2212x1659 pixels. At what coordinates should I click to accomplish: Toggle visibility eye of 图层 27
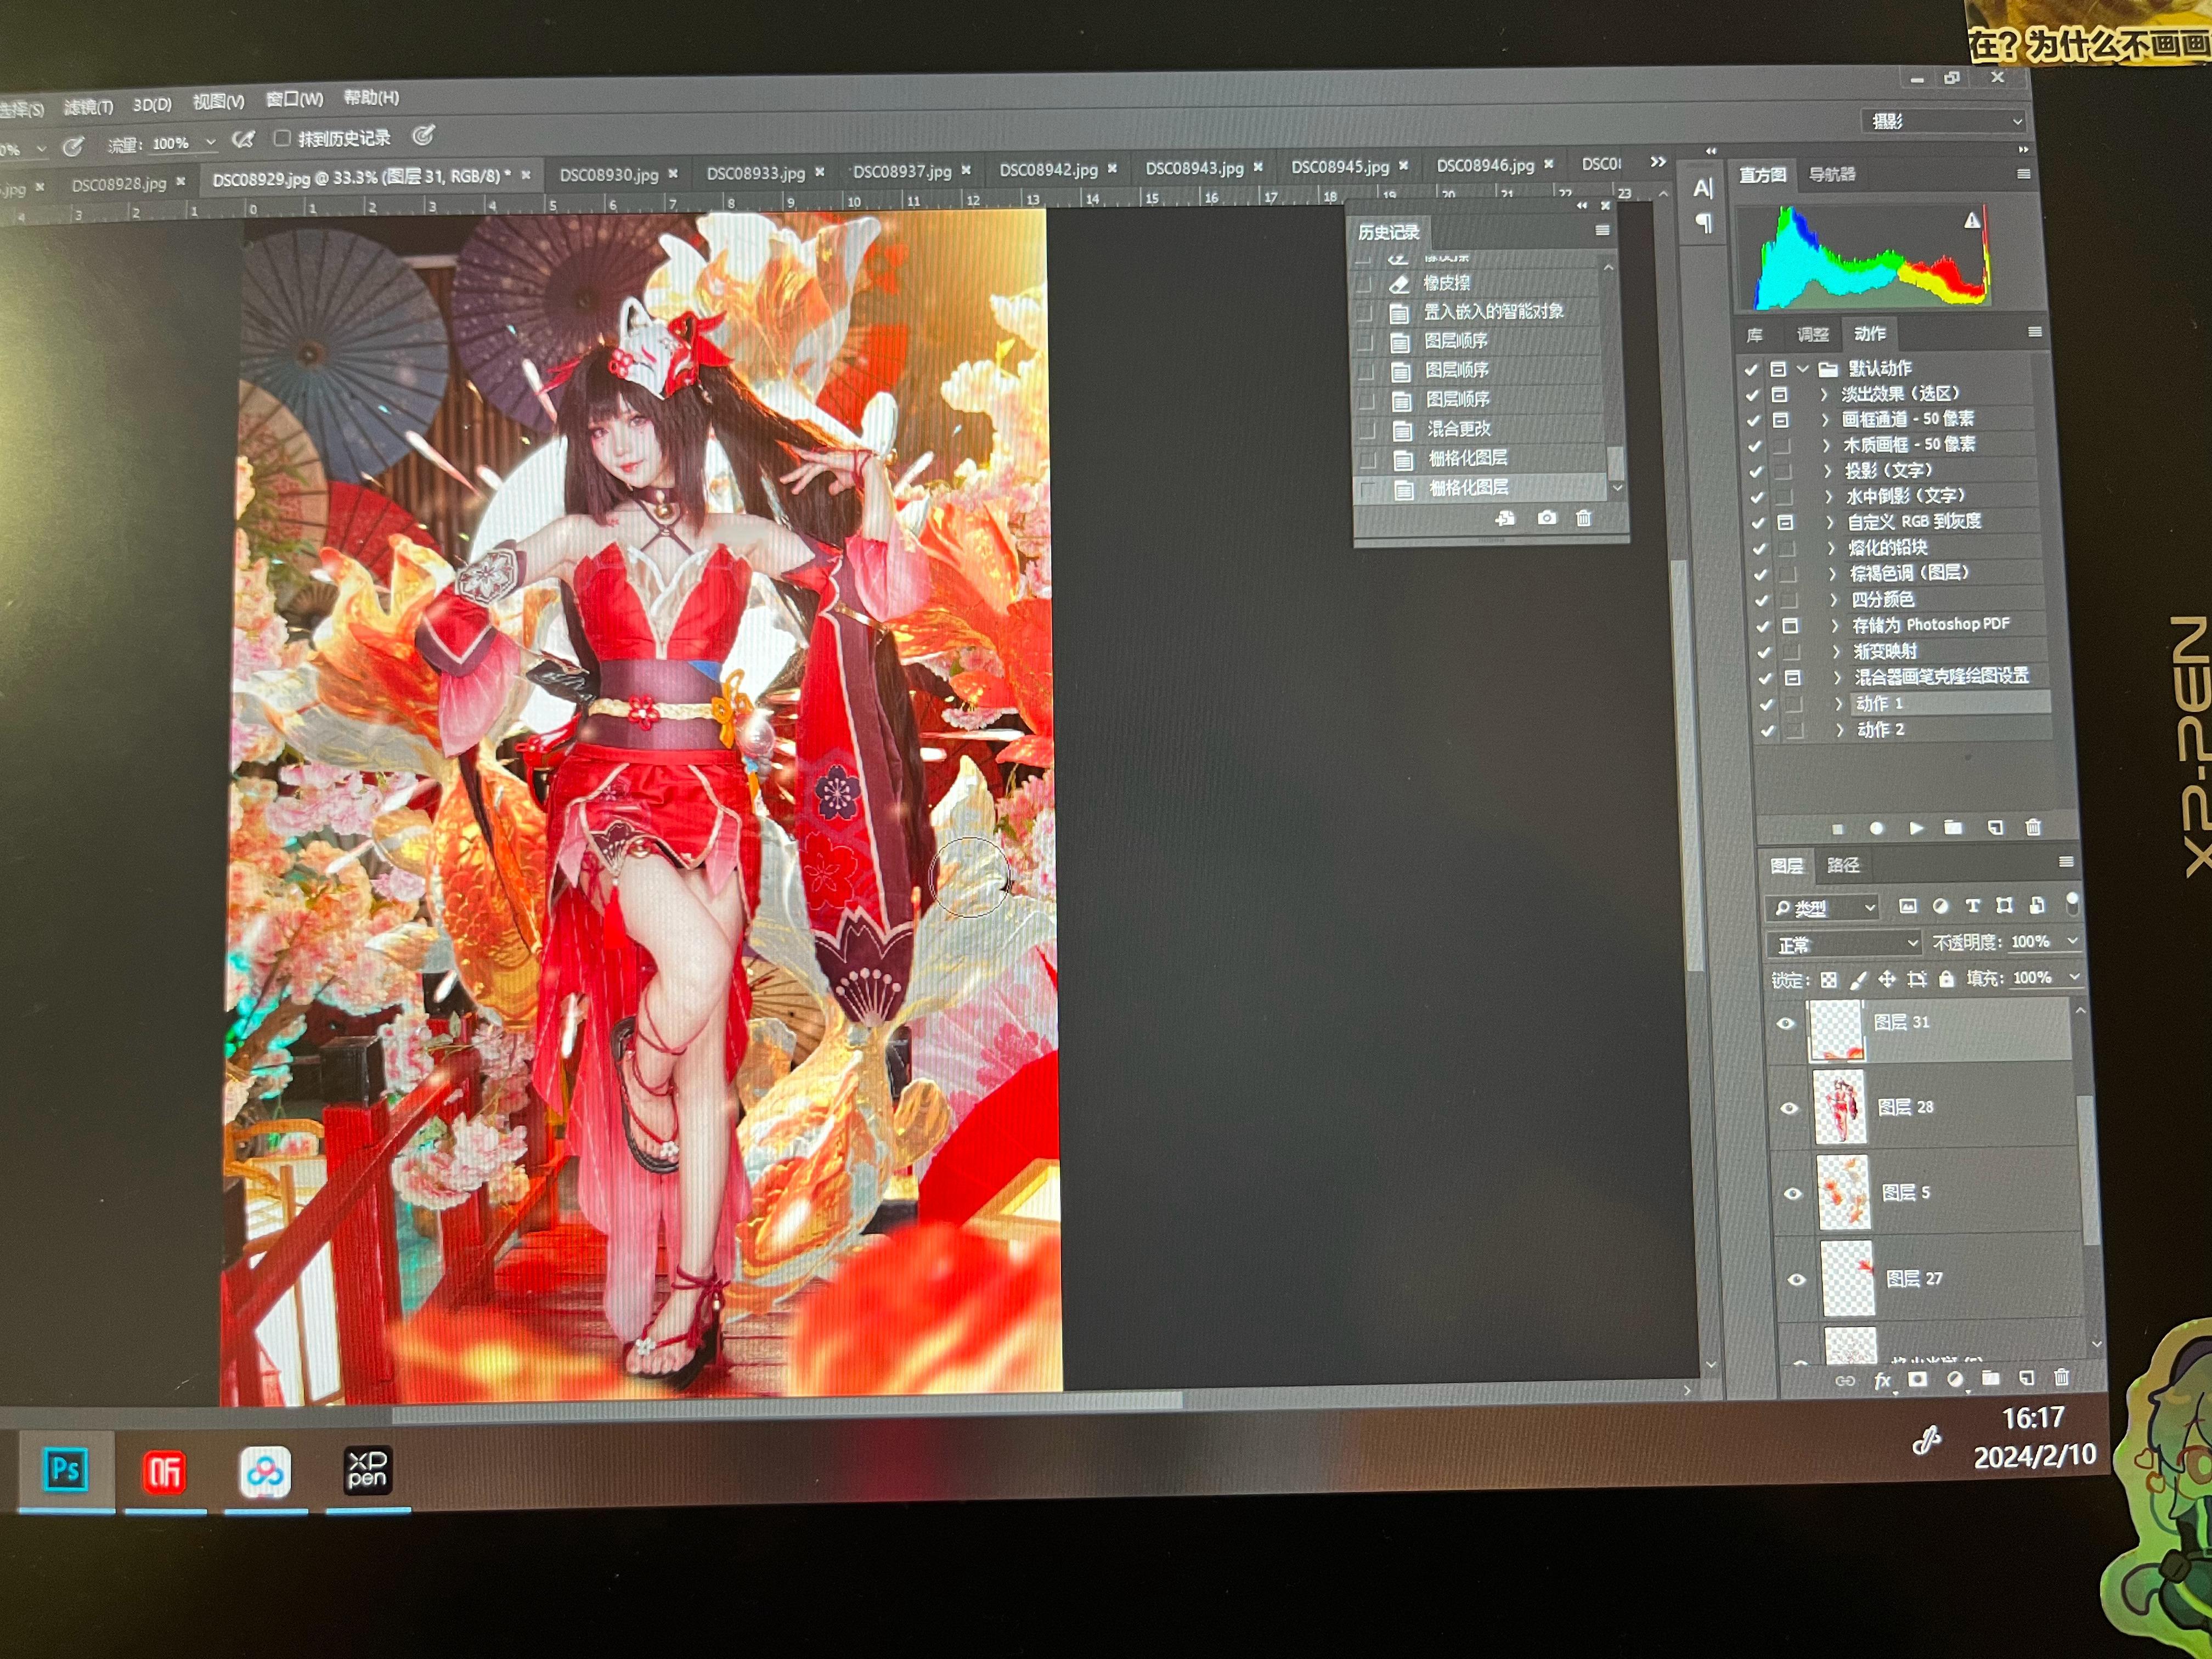1796,1279
